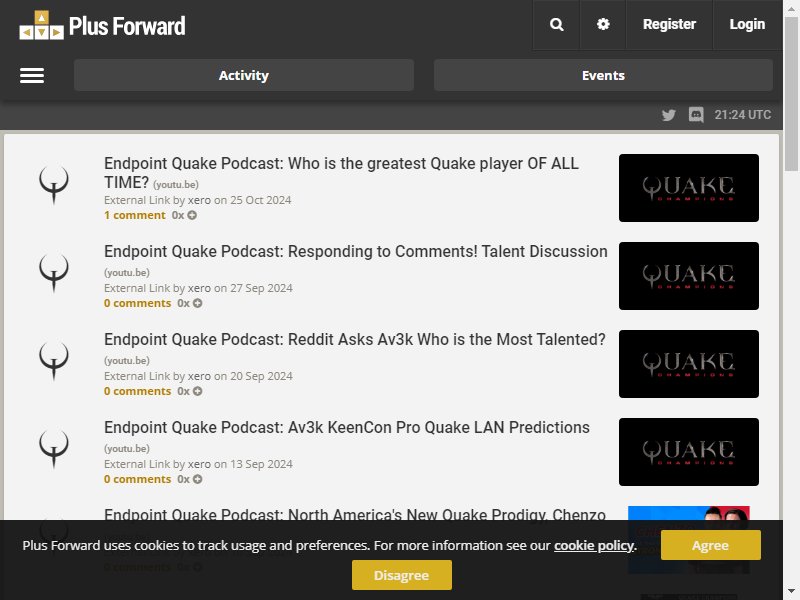The width and height of the screenshot is (800, 600).
Task: Switch to the Events tab
Action: pos(603,75)
